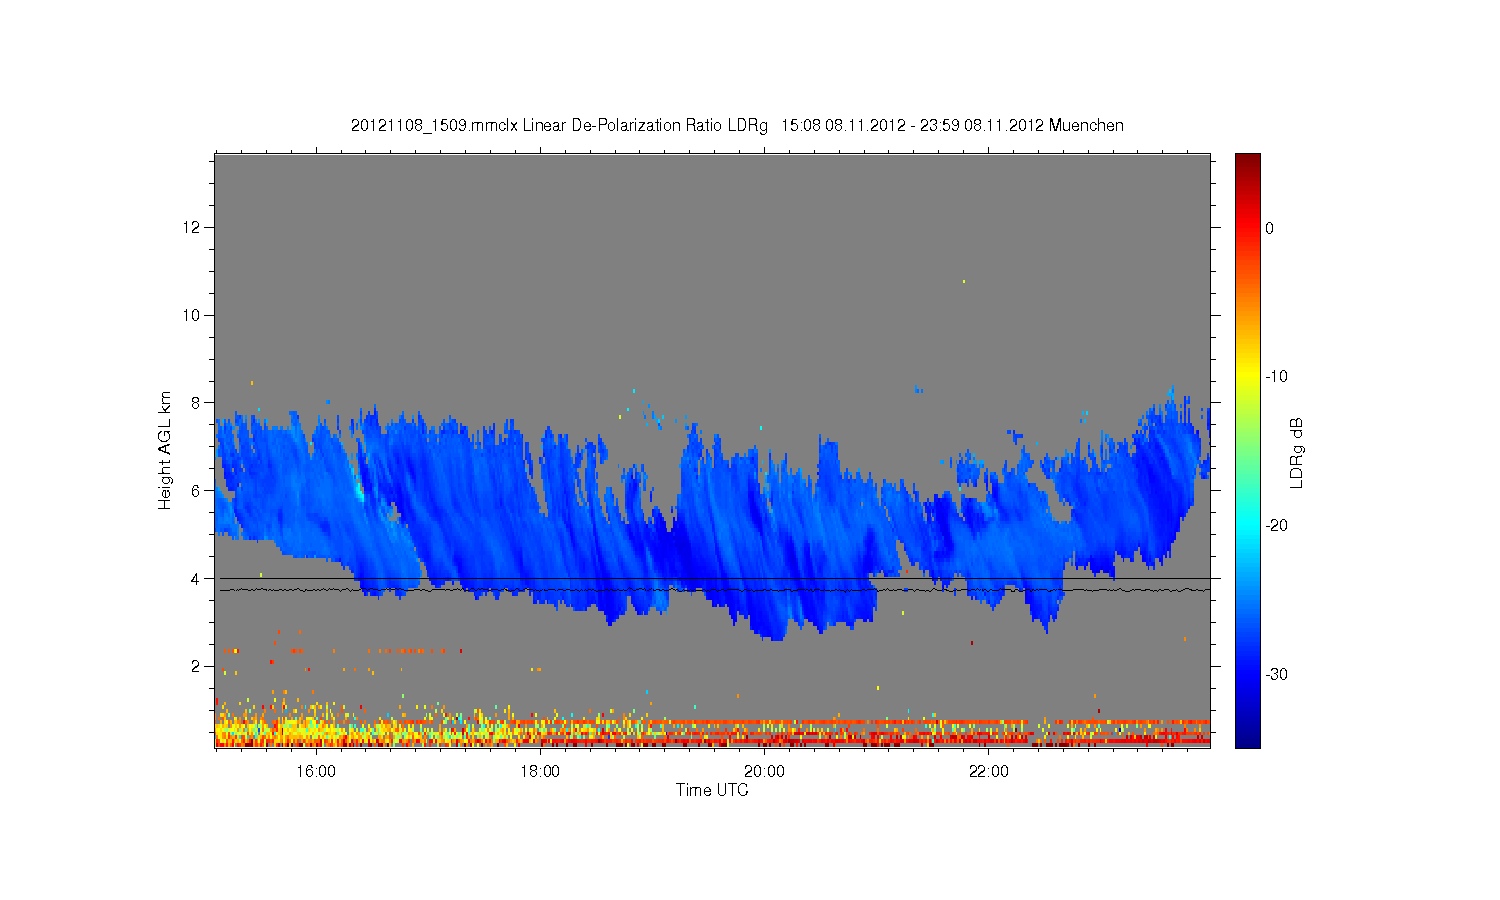Click the height tick label 4
1500x900 pixels.
pos(196,579)
